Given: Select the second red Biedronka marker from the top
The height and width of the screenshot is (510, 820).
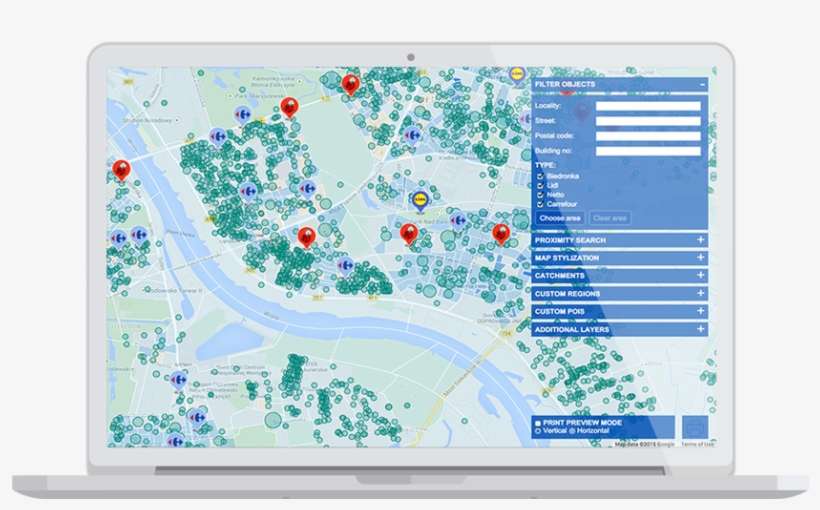Looking at the screenshot, I should (289, 108).
